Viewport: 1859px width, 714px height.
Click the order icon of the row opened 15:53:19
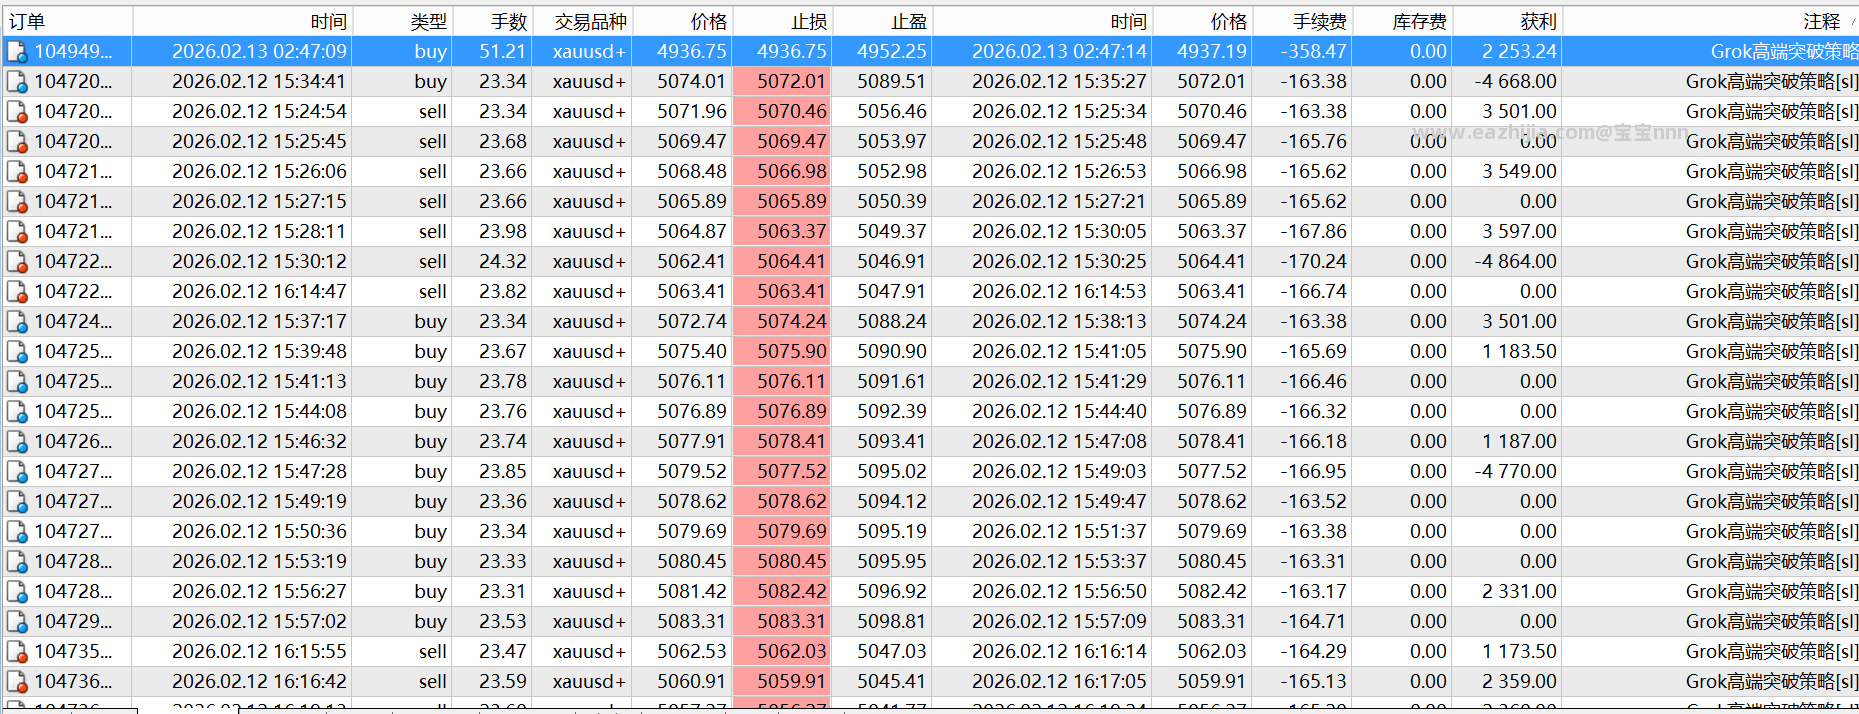pyautogui.click(x=17, y=562)
